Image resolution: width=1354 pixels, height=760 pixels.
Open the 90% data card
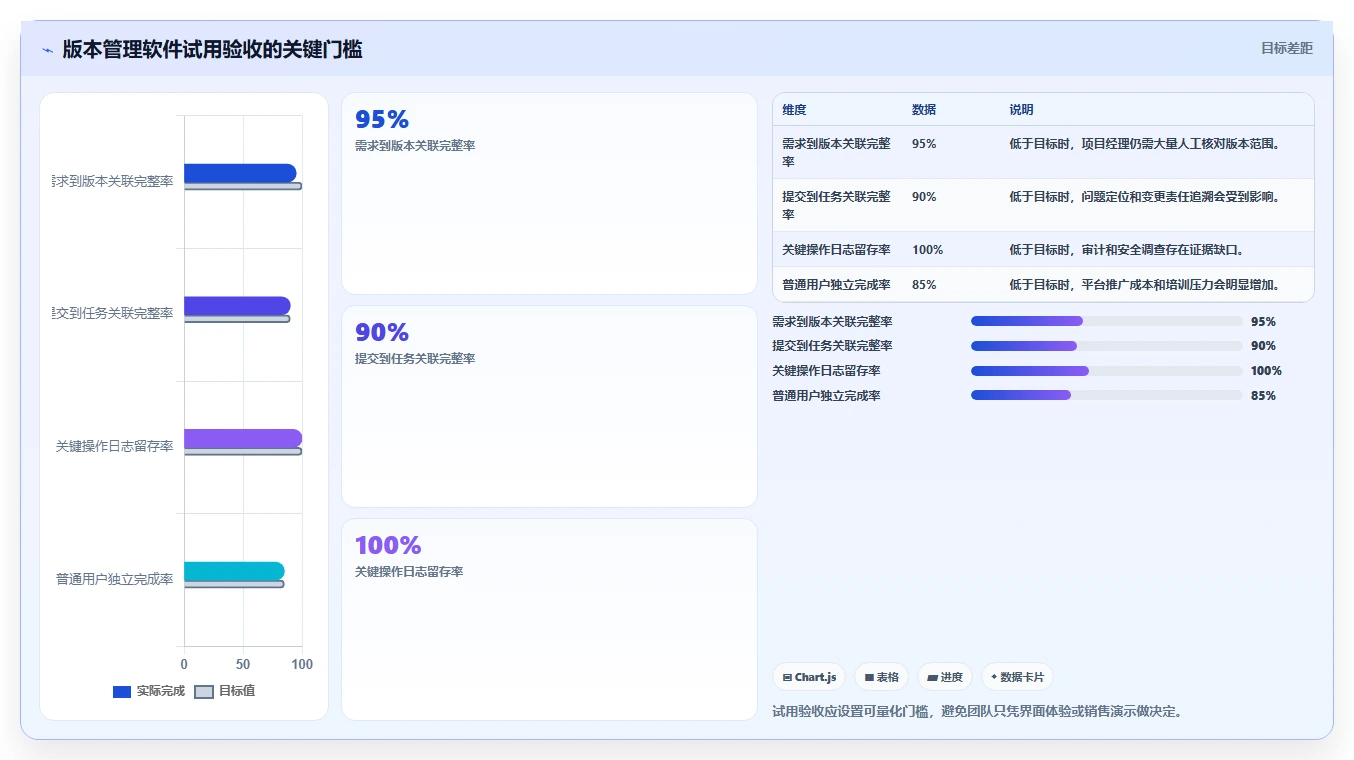tap(549, 407)
